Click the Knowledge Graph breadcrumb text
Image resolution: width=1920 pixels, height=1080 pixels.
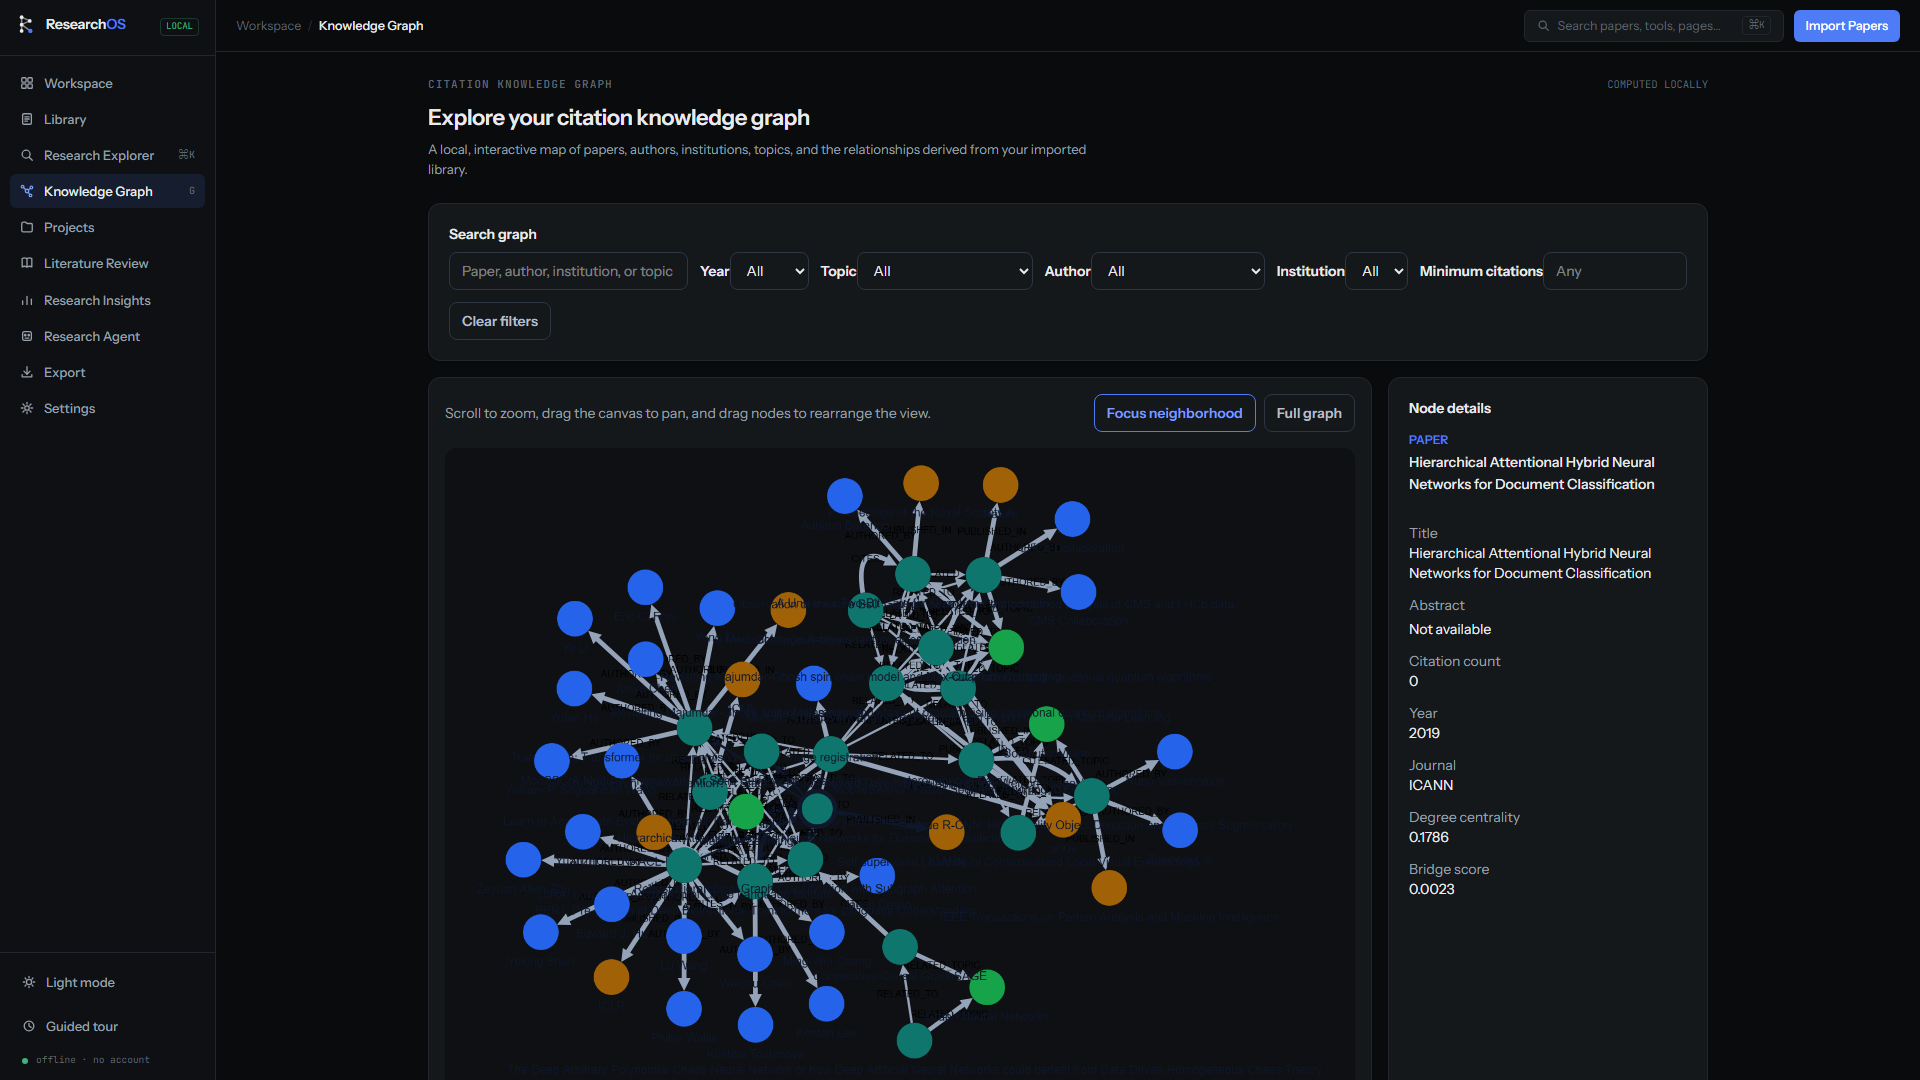point(371,26)
